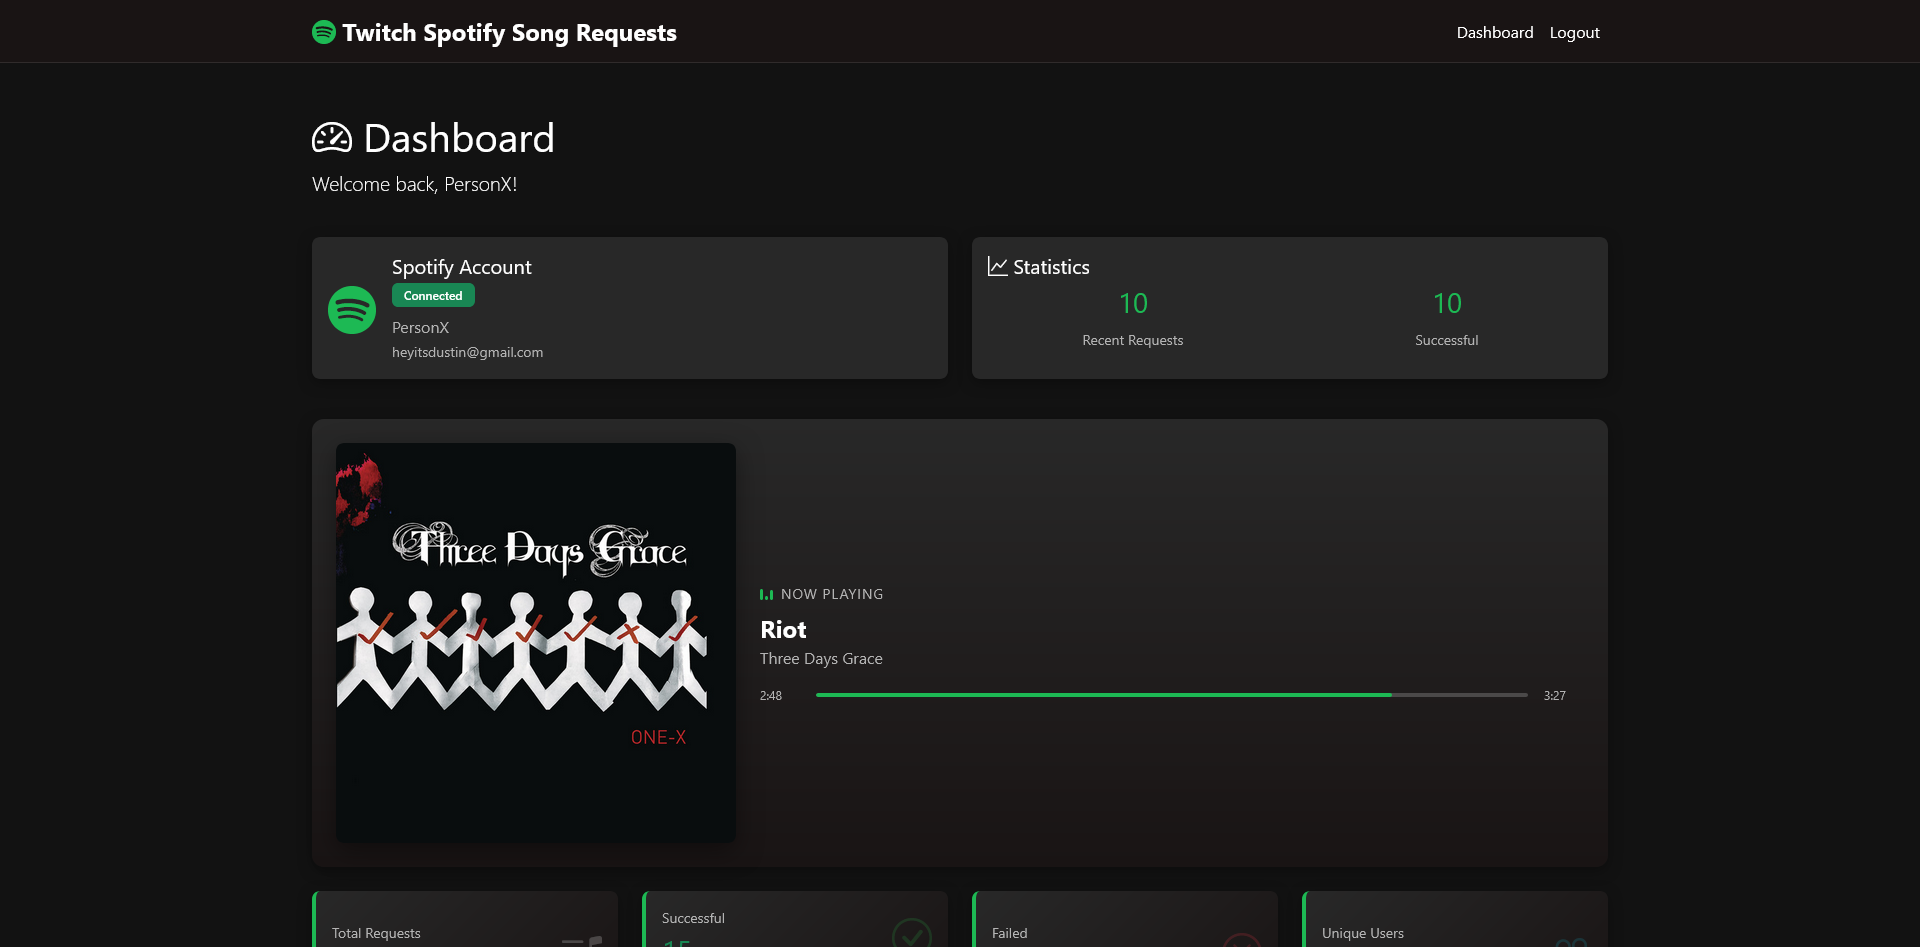Image resolution: width=1920 pixels, height=947 pixels.
Task: Click the Now Playing equalizer icon
Action: coord(766,594)
